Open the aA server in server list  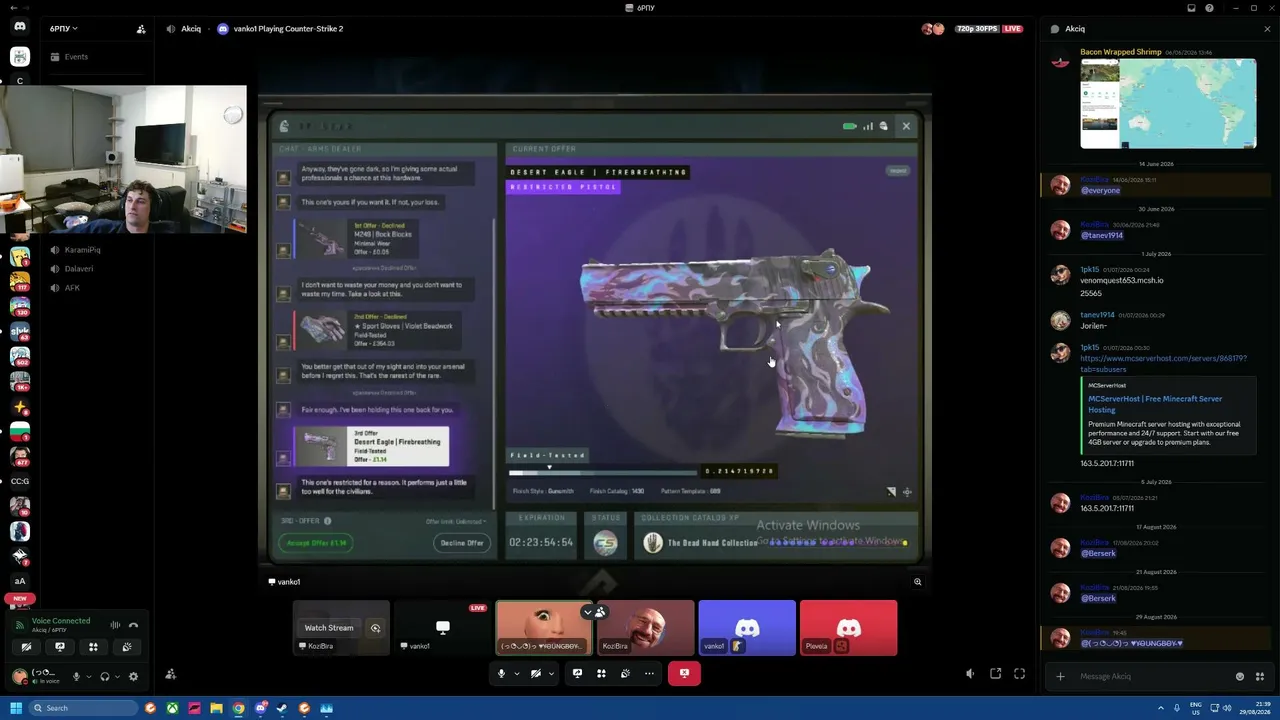coord(20,581)
